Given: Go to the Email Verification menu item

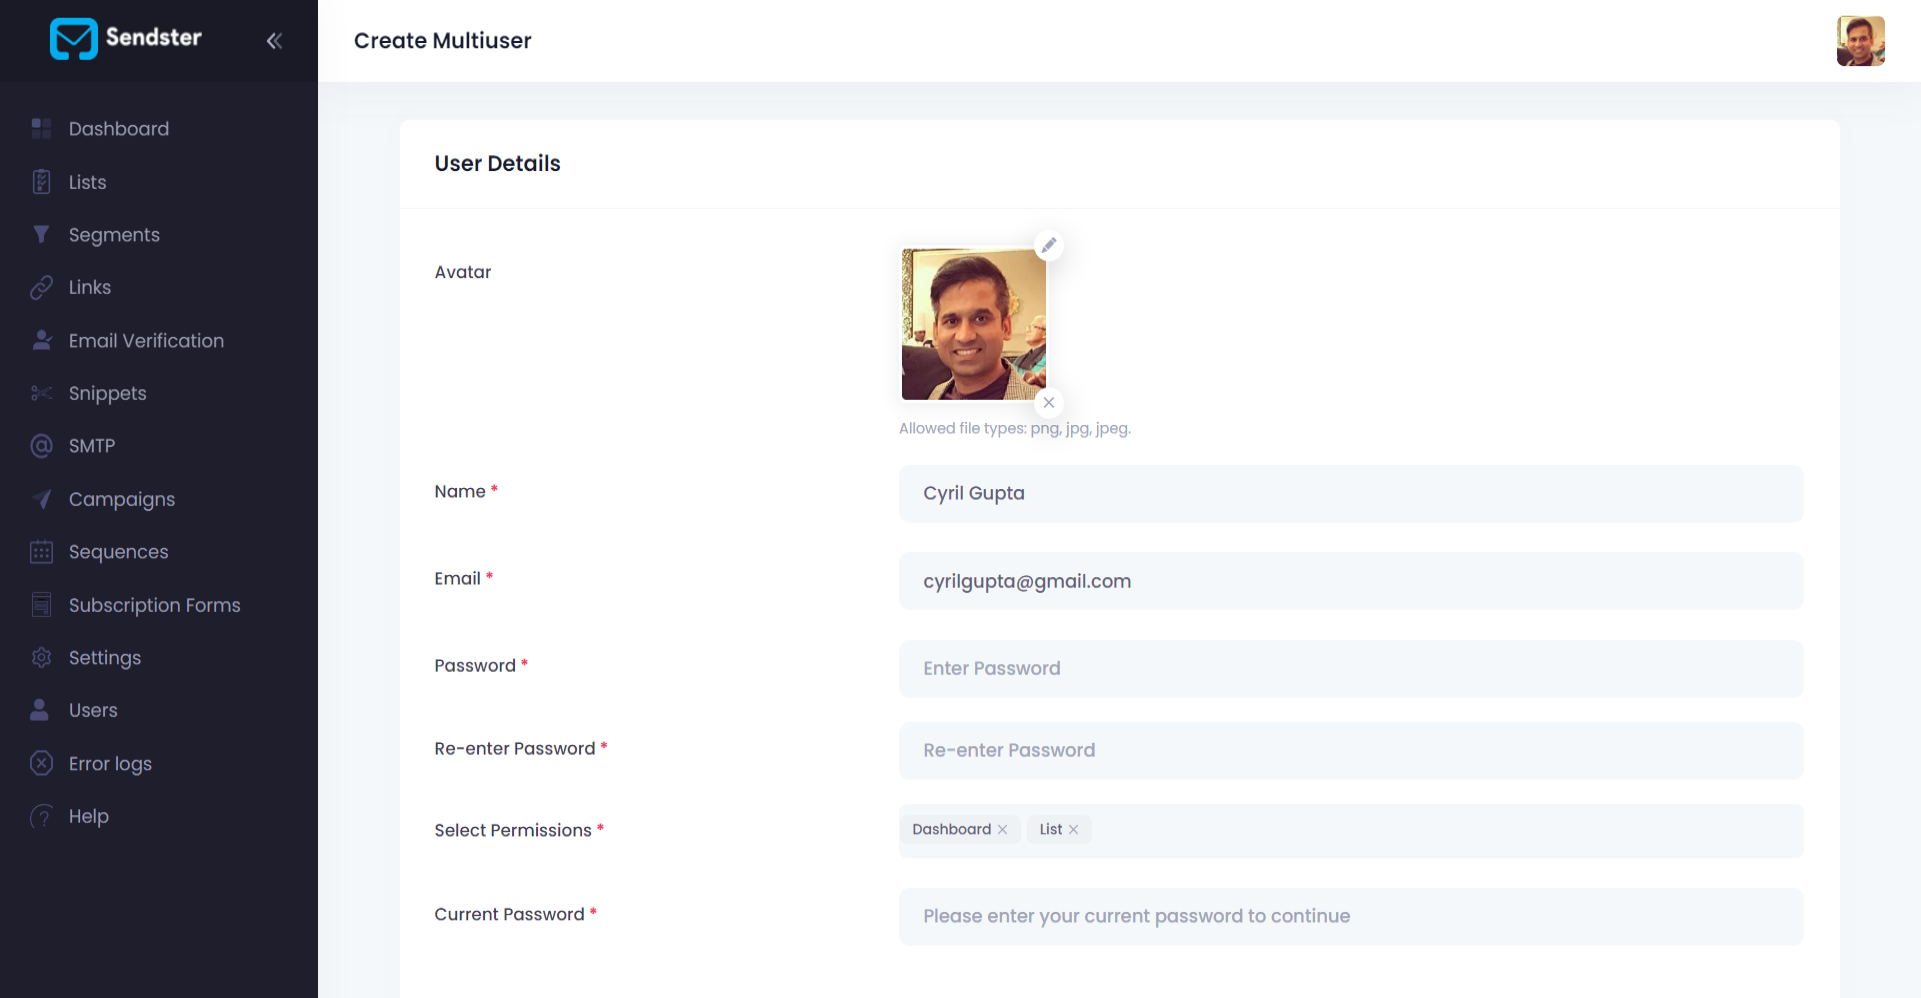Looking at the screenshot, I should point(146,341).
